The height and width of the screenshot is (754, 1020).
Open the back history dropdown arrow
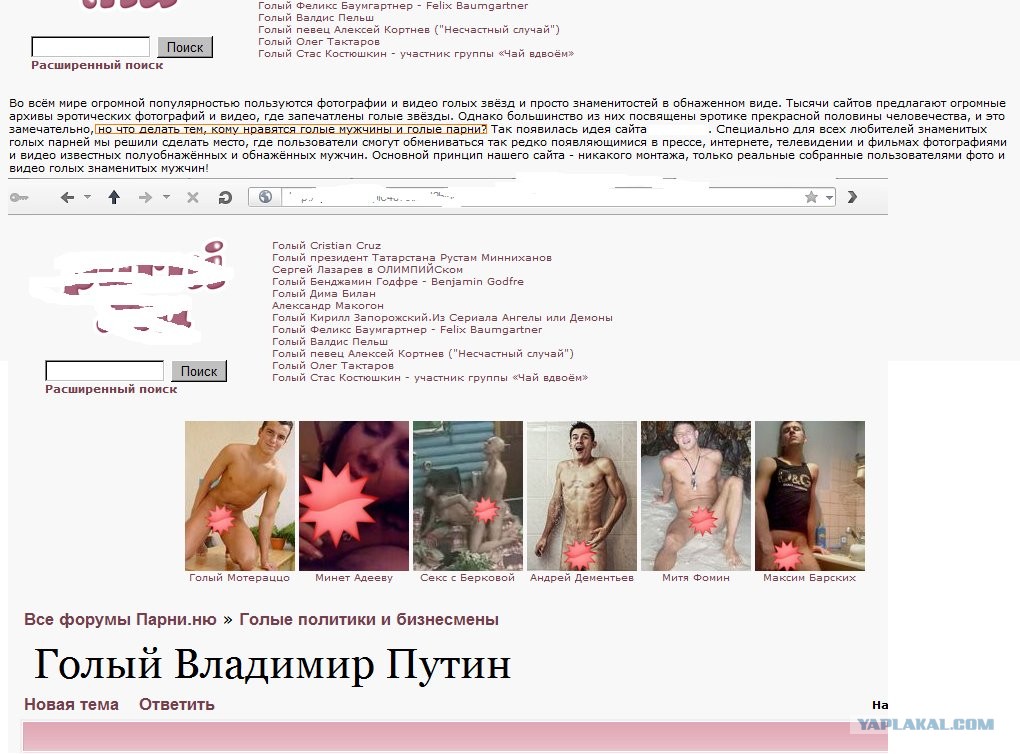tap(87, 196)
